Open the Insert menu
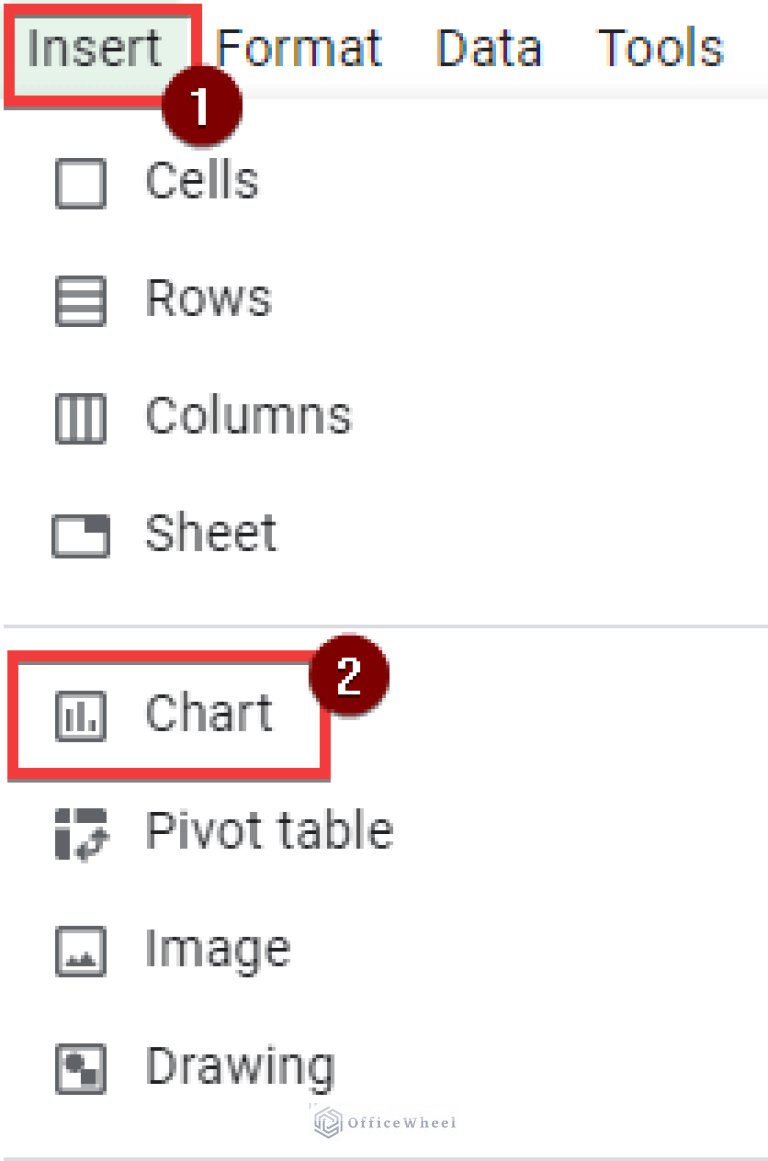This screenshot has width=768, height=1161. click(x=94, y=47)
